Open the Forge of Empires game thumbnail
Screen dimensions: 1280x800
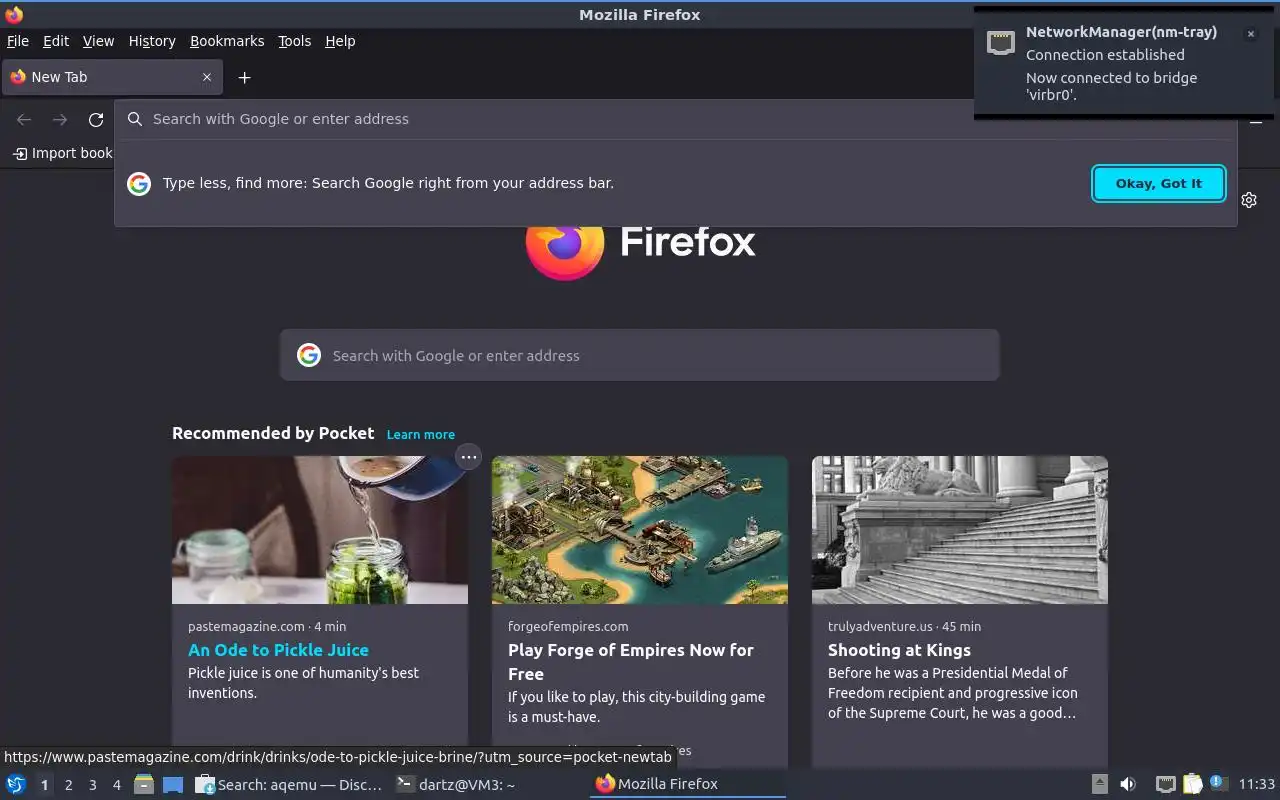[x=640, y=530]
